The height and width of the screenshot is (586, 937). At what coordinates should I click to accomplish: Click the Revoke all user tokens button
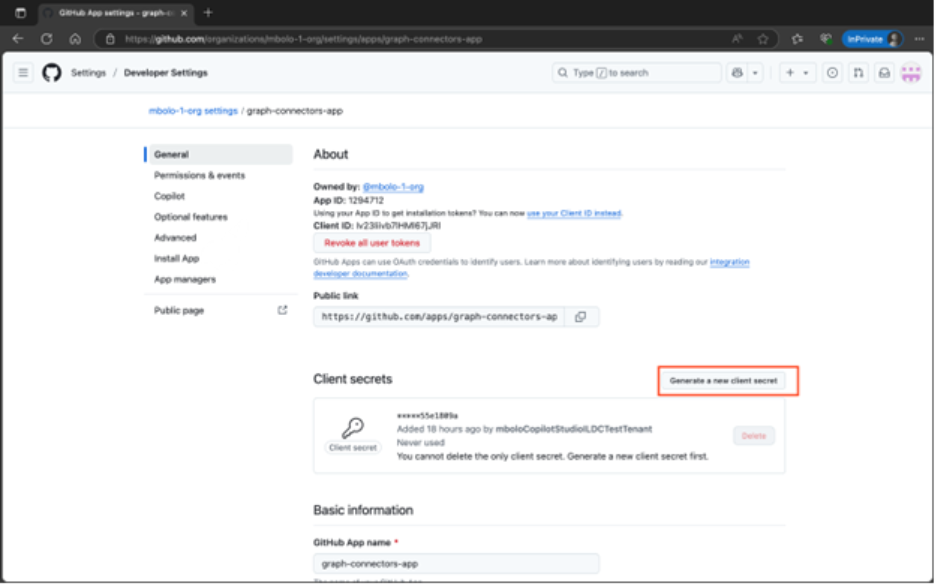pyautogui.click(x=372, y=243)
